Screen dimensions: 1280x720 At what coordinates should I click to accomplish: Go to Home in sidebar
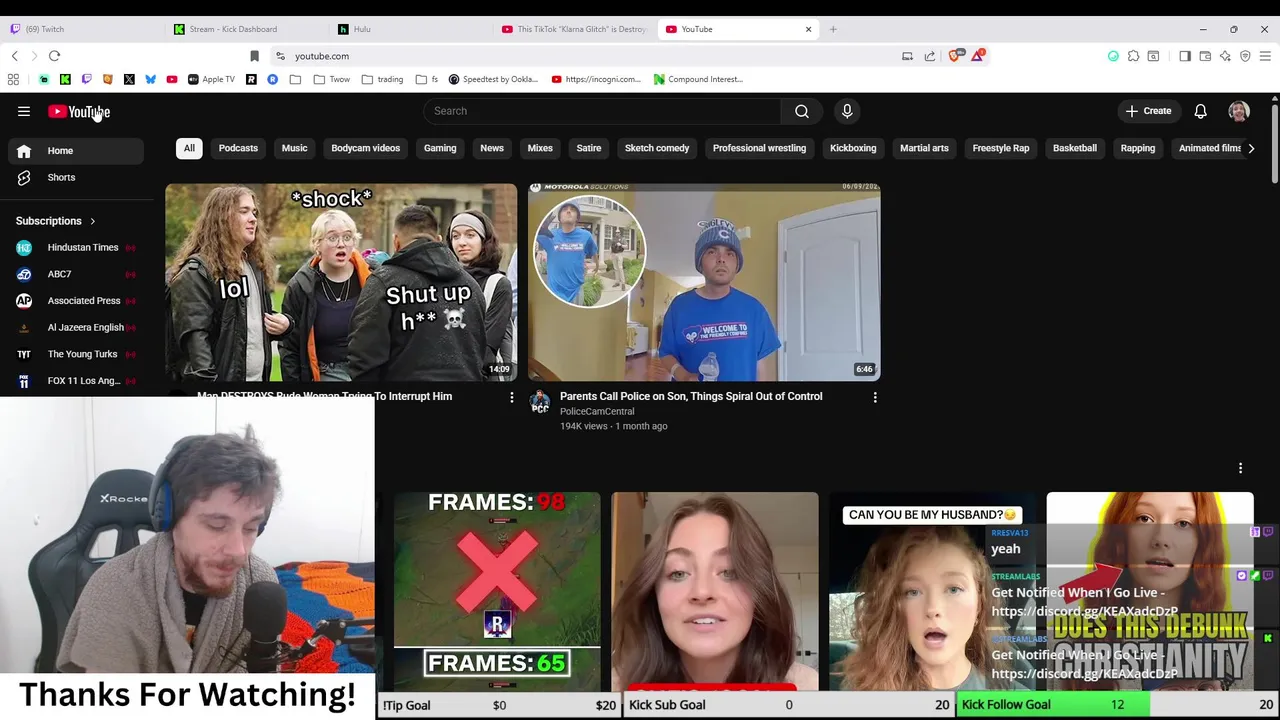tap(75, 151)
